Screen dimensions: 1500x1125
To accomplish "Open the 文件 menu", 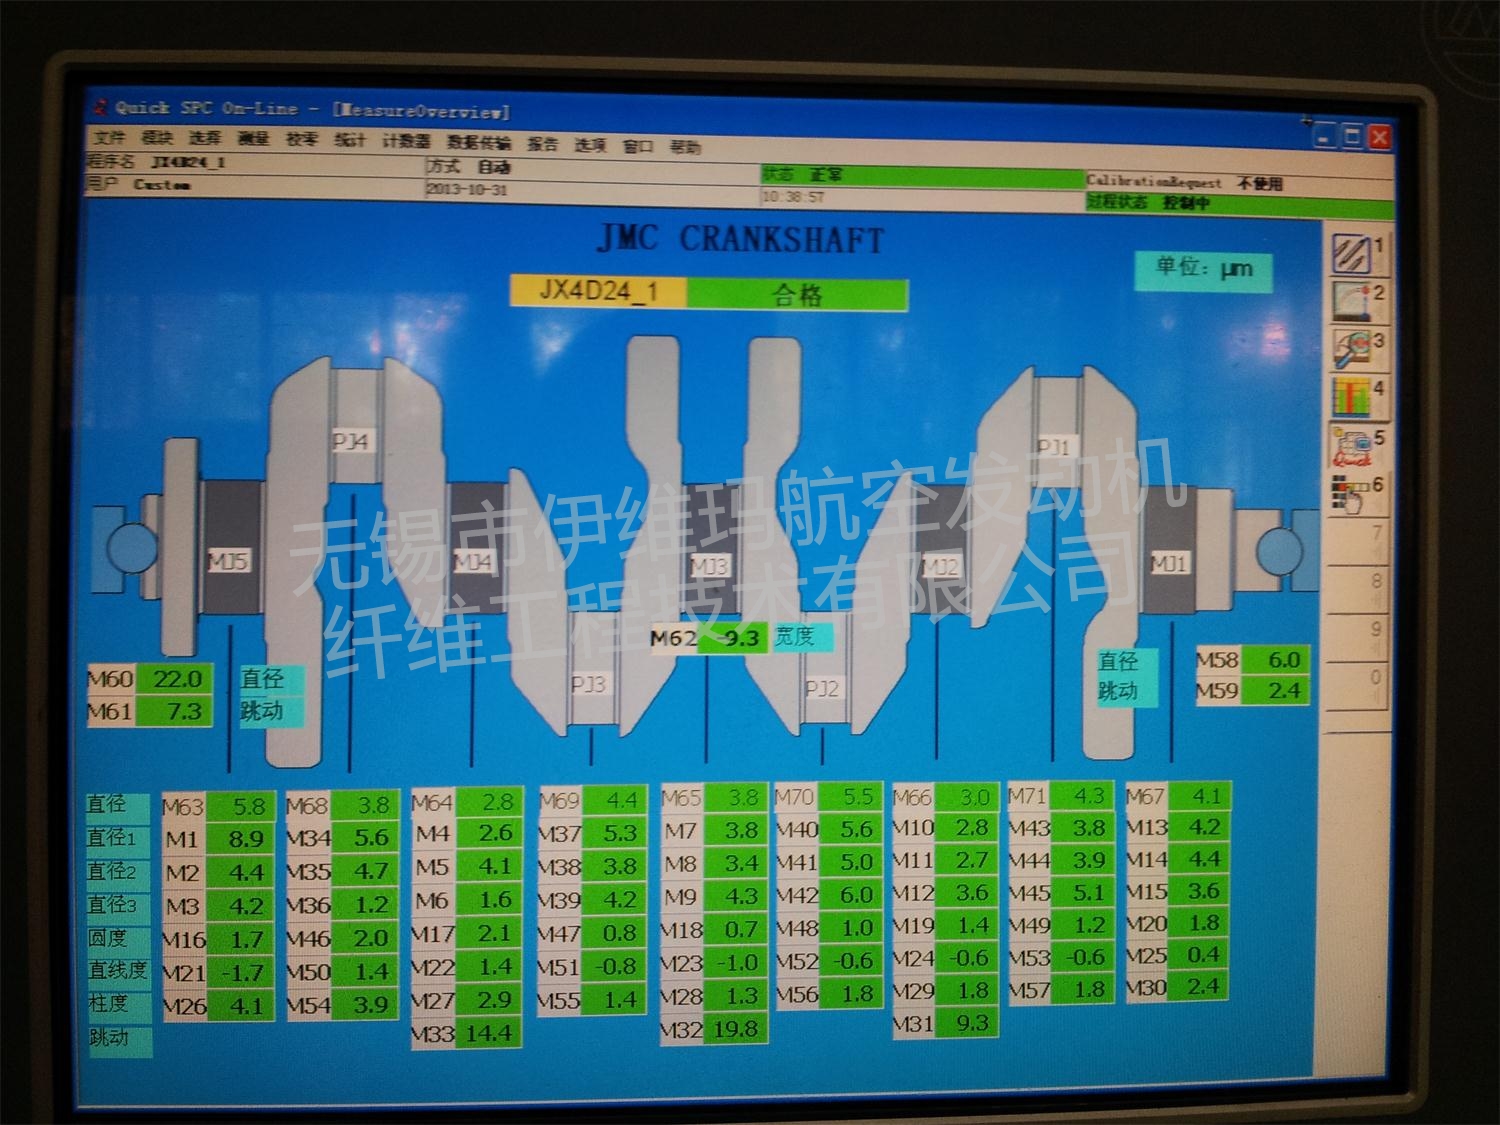I will click(x=108, y=138).
